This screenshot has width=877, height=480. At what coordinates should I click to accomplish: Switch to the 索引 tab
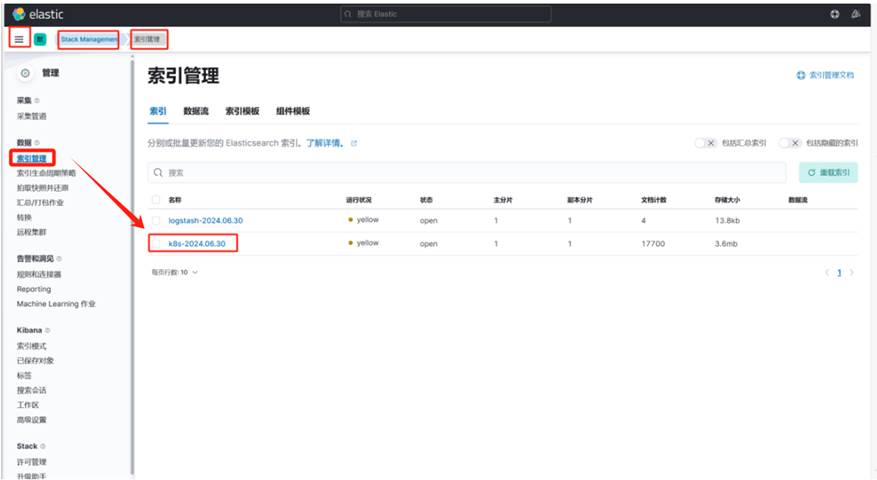(x=158, y=111)
